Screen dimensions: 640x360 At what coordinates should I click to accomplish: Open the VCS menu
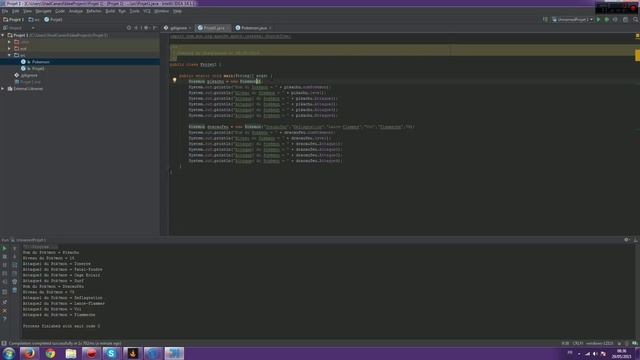147,11
